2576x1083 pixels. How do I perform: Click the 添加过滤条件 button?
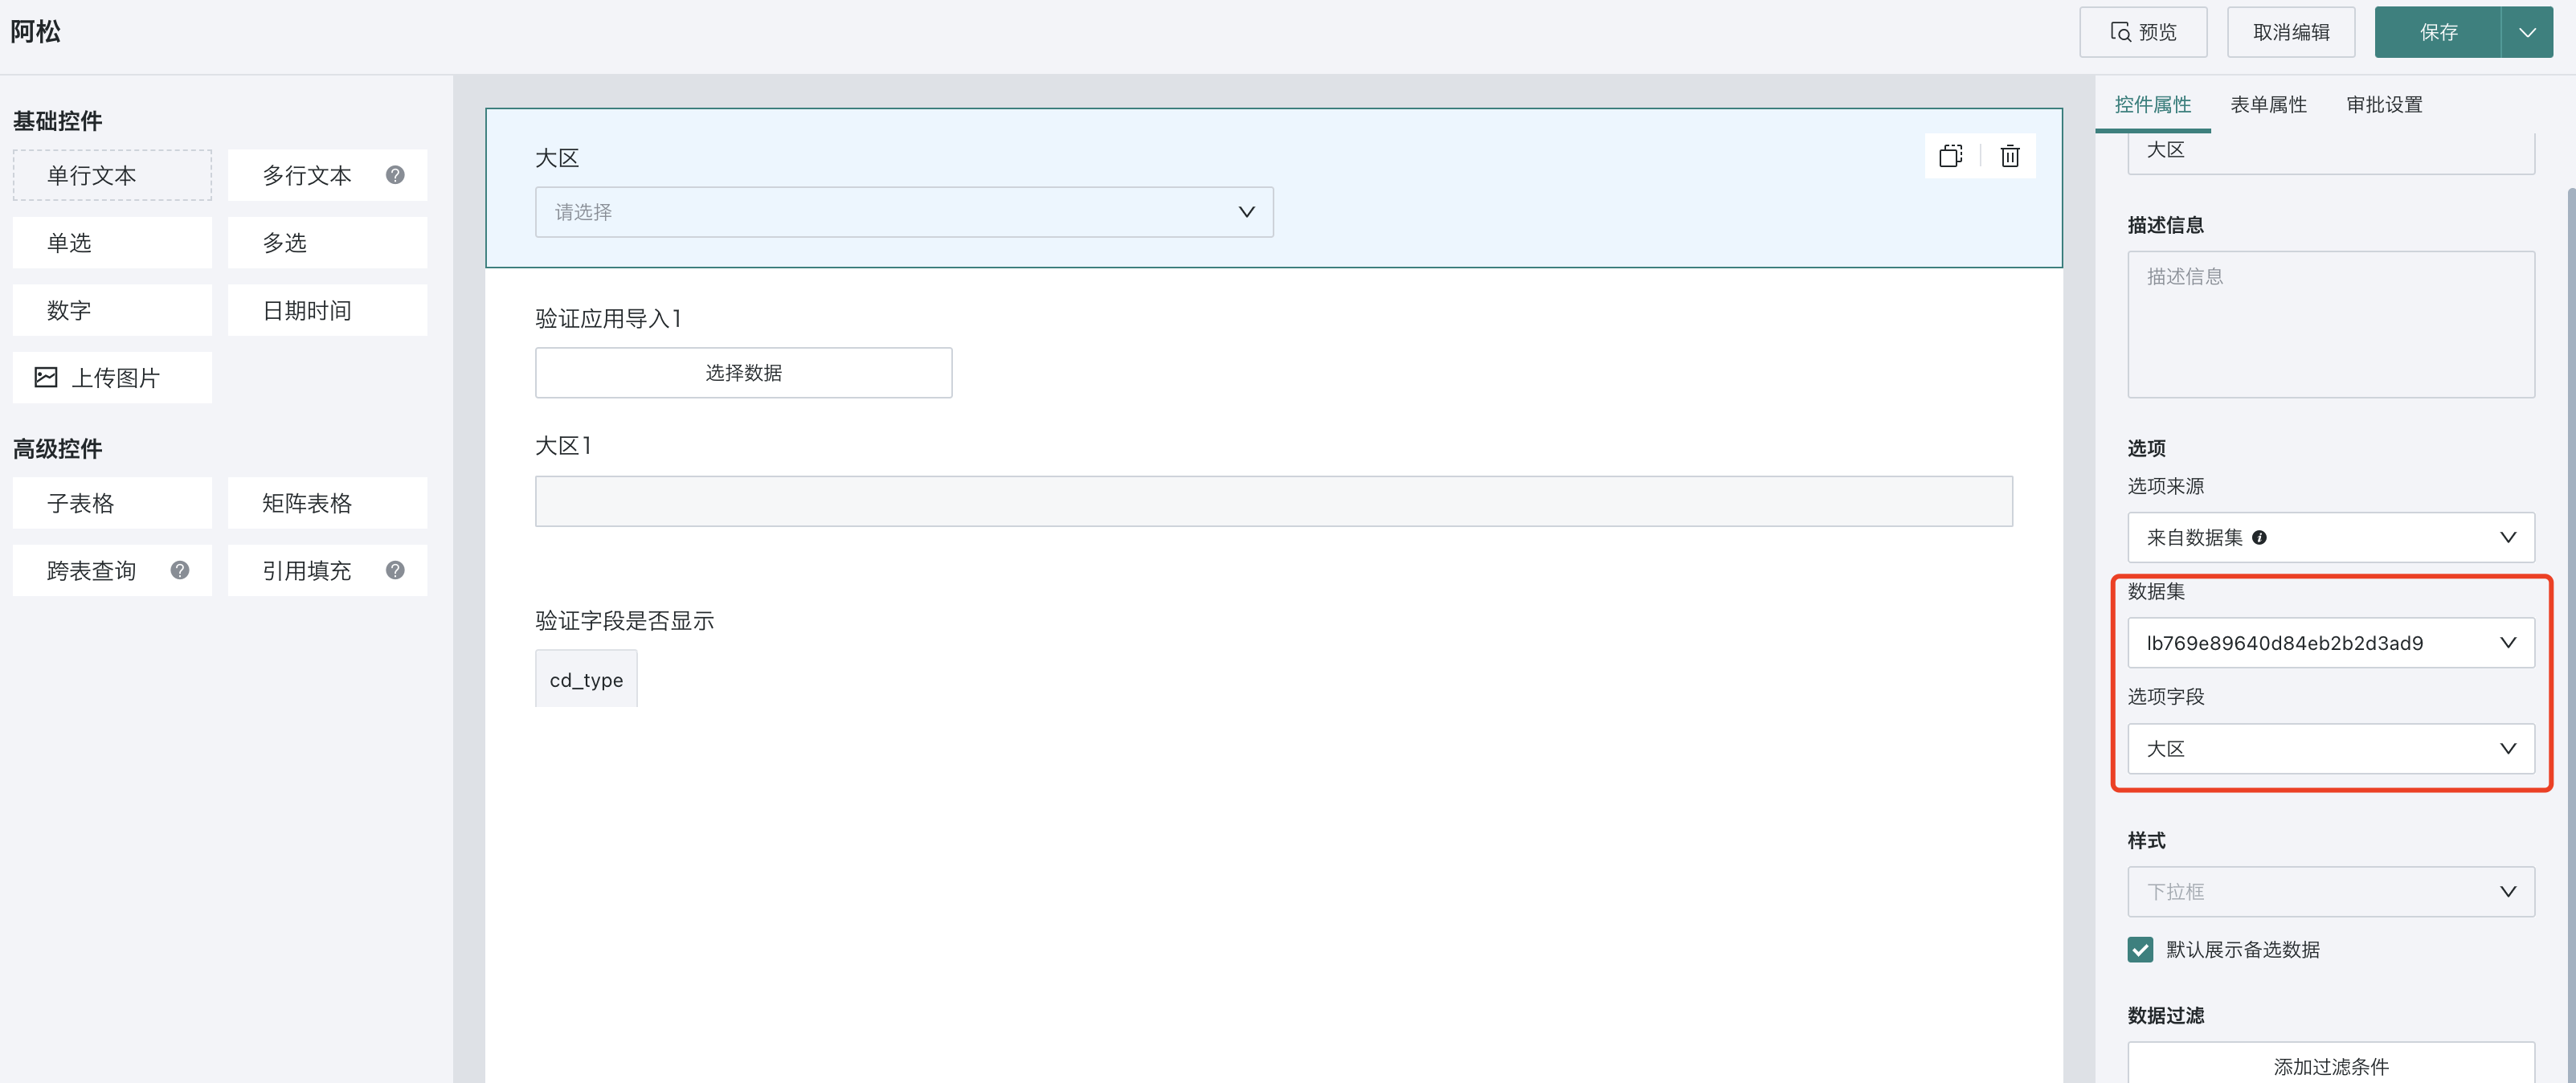point(2330,1064)
